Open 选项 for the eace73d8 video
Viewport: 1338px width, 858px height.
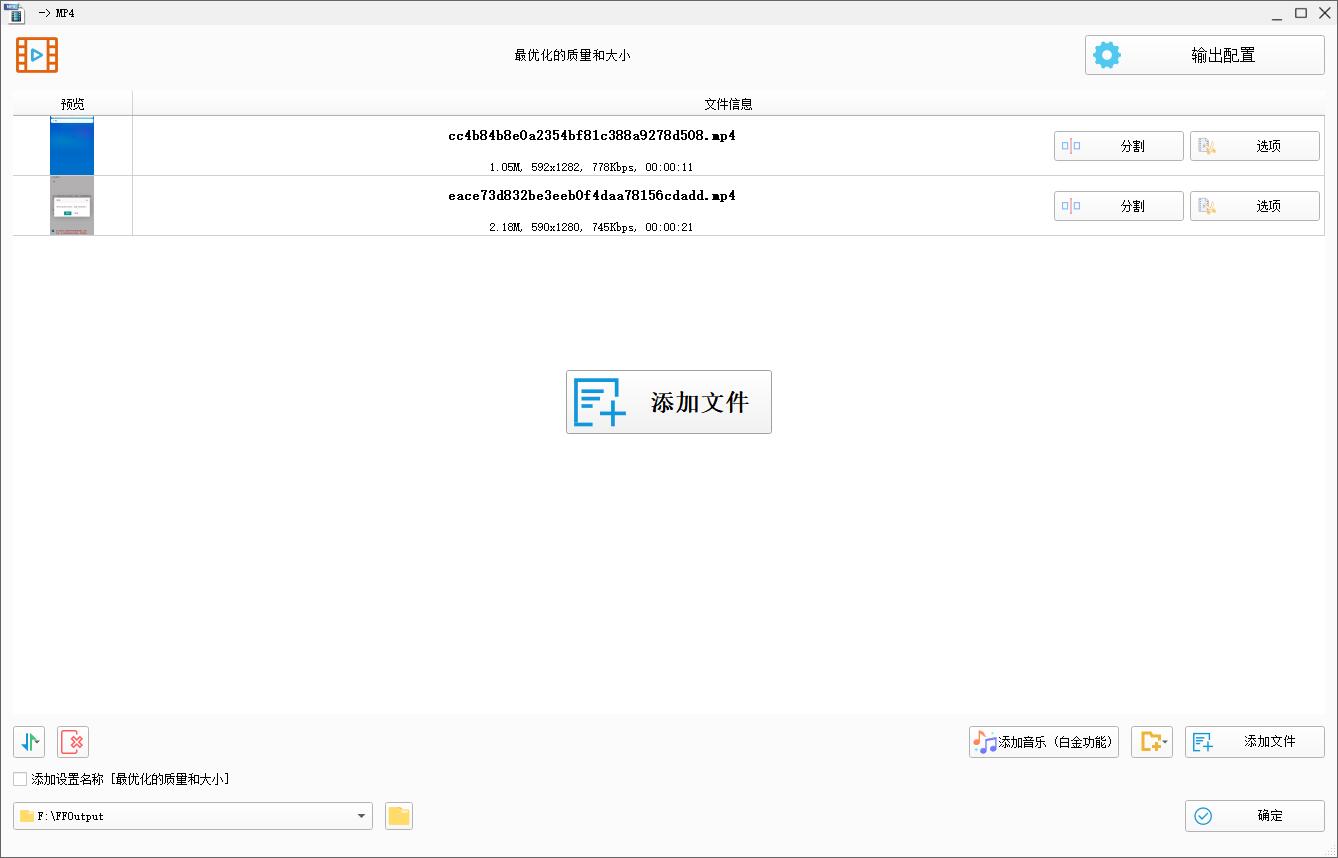[x=1254, y=206]
